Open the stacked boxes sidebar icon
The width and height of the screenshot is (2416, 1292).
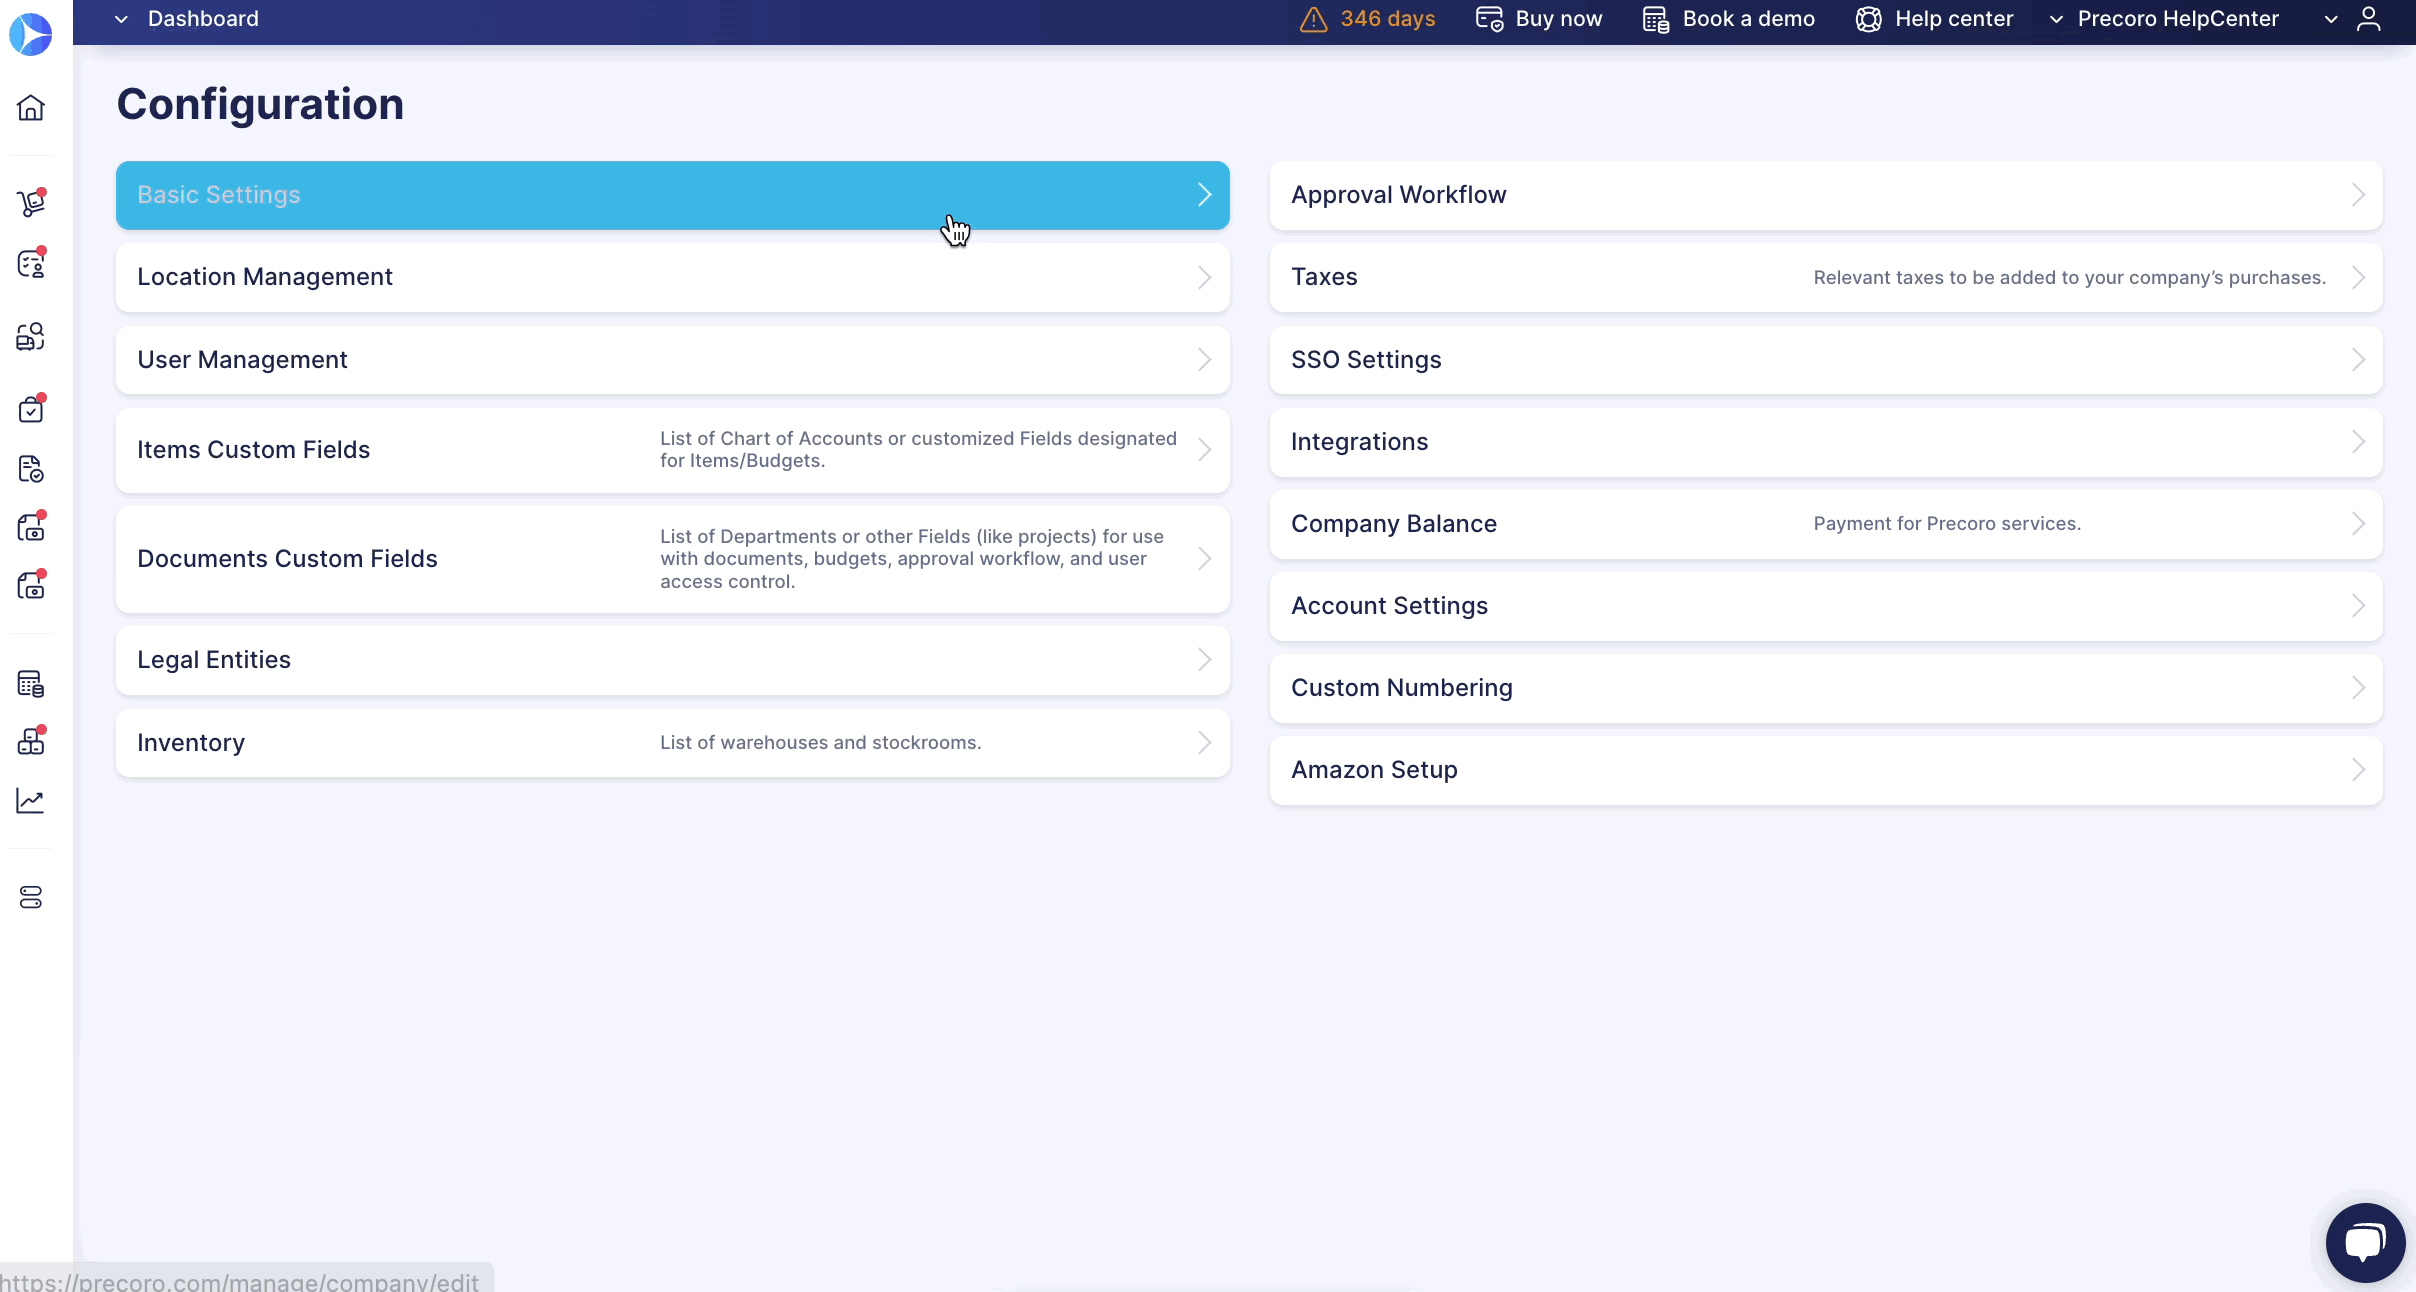[x=31, y=741]
